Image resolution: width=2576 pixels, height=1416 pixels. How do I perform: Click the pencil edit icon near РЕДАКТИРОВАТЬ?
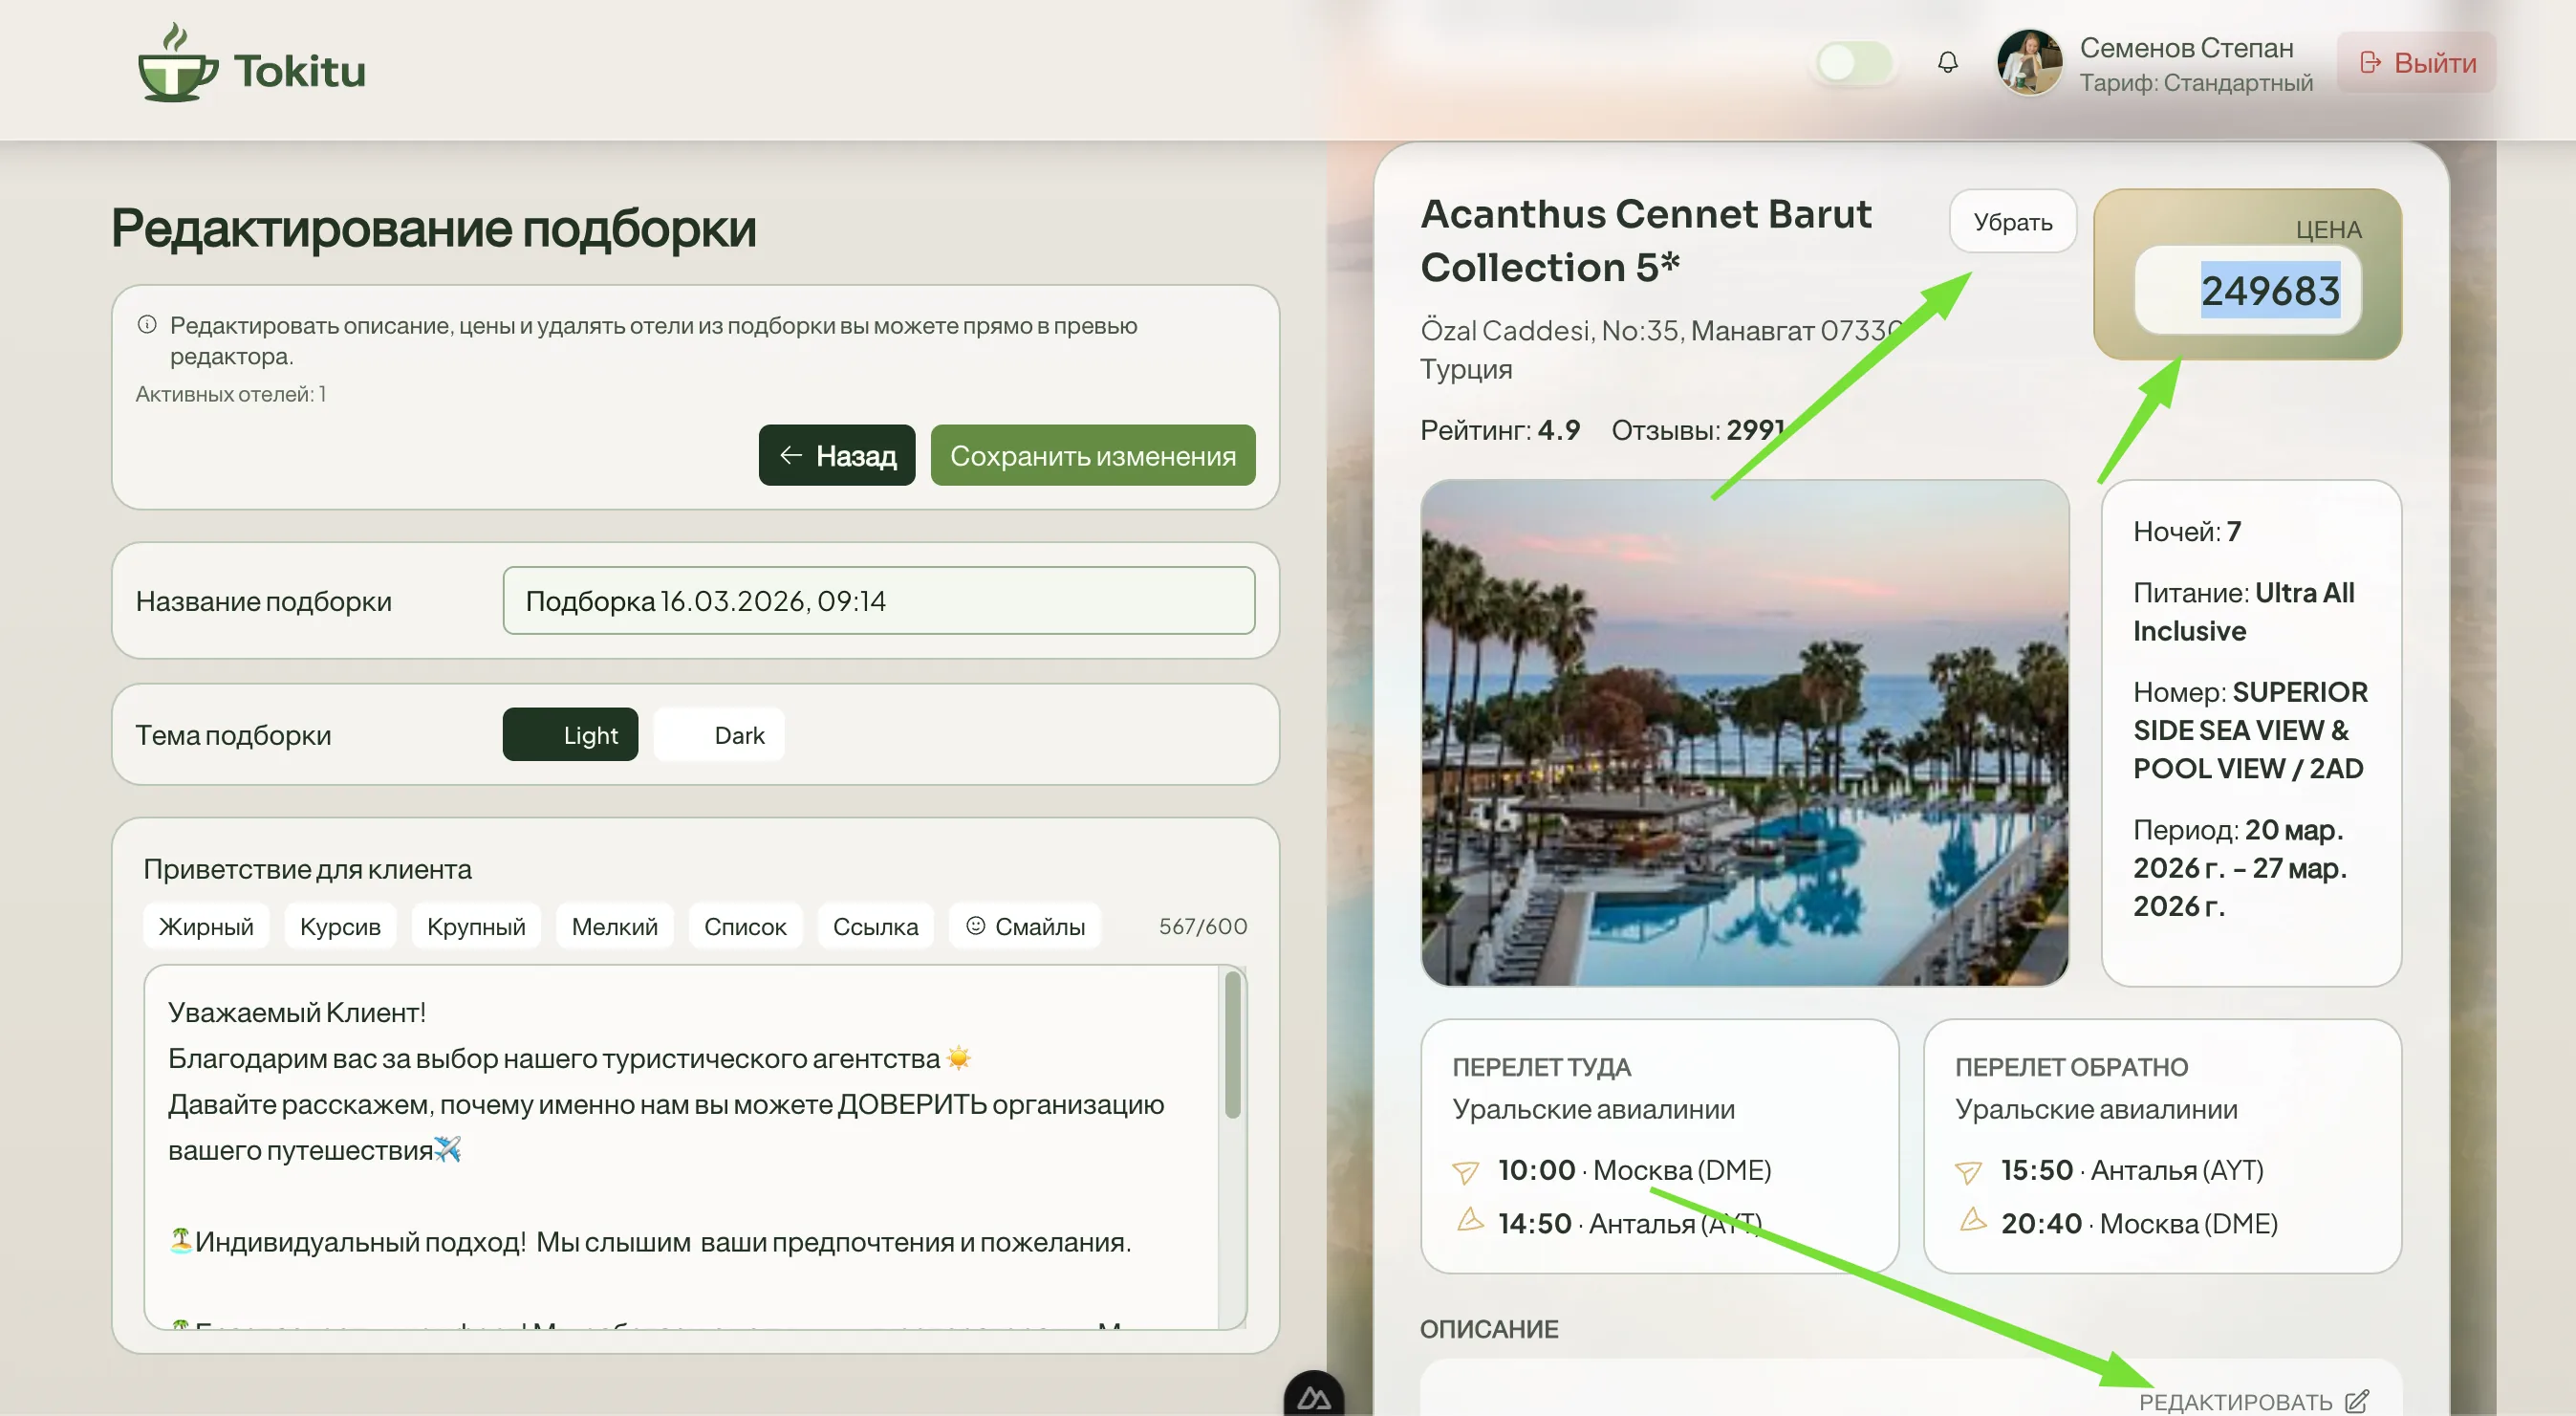(2357, 1400)
